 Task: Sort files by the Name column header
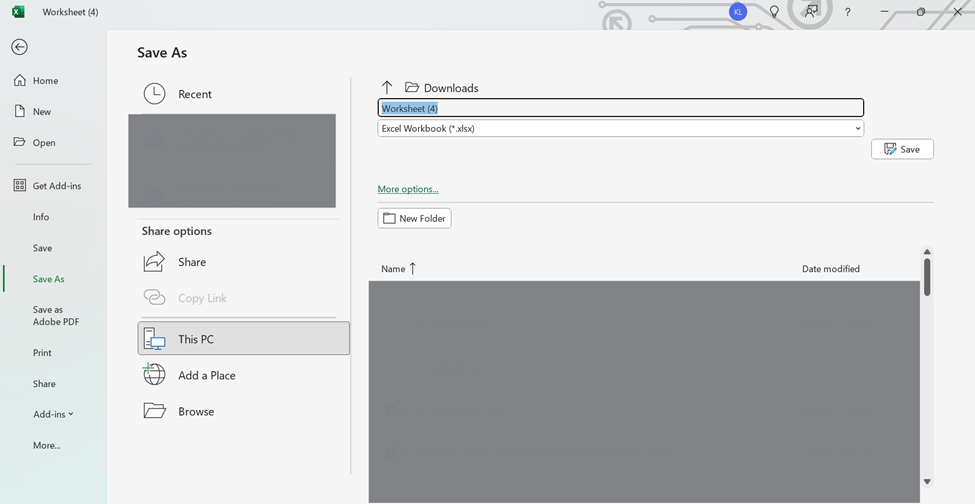(x=393, y=269)
